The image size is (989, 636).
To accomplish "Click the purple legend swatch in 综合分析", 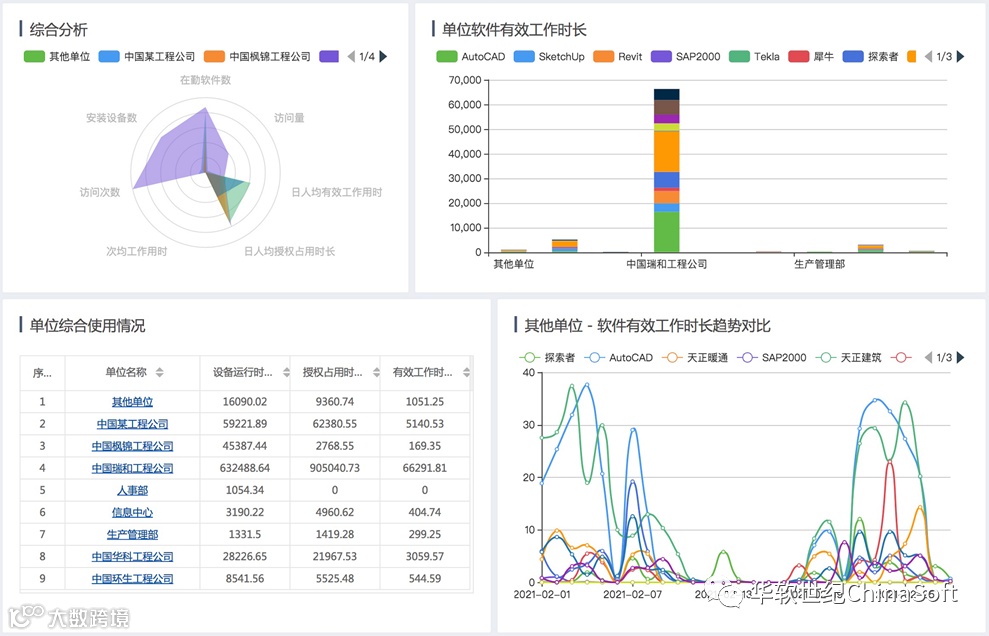I will [329, 57].
